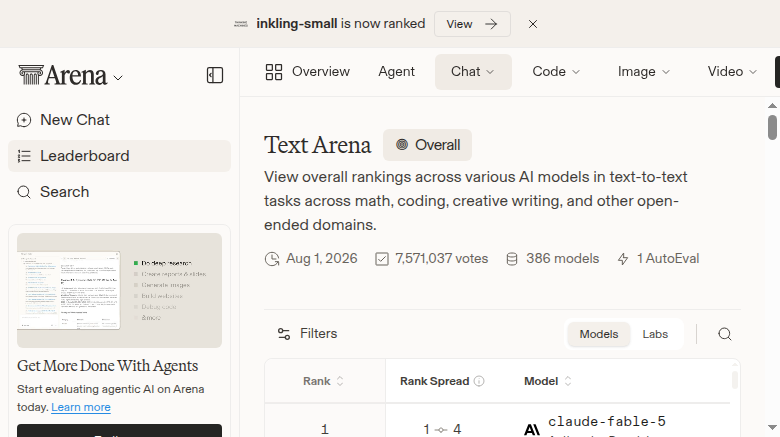Follow the Learn more link
Viewport: 780px width, 437px height.
coord(81,407)
